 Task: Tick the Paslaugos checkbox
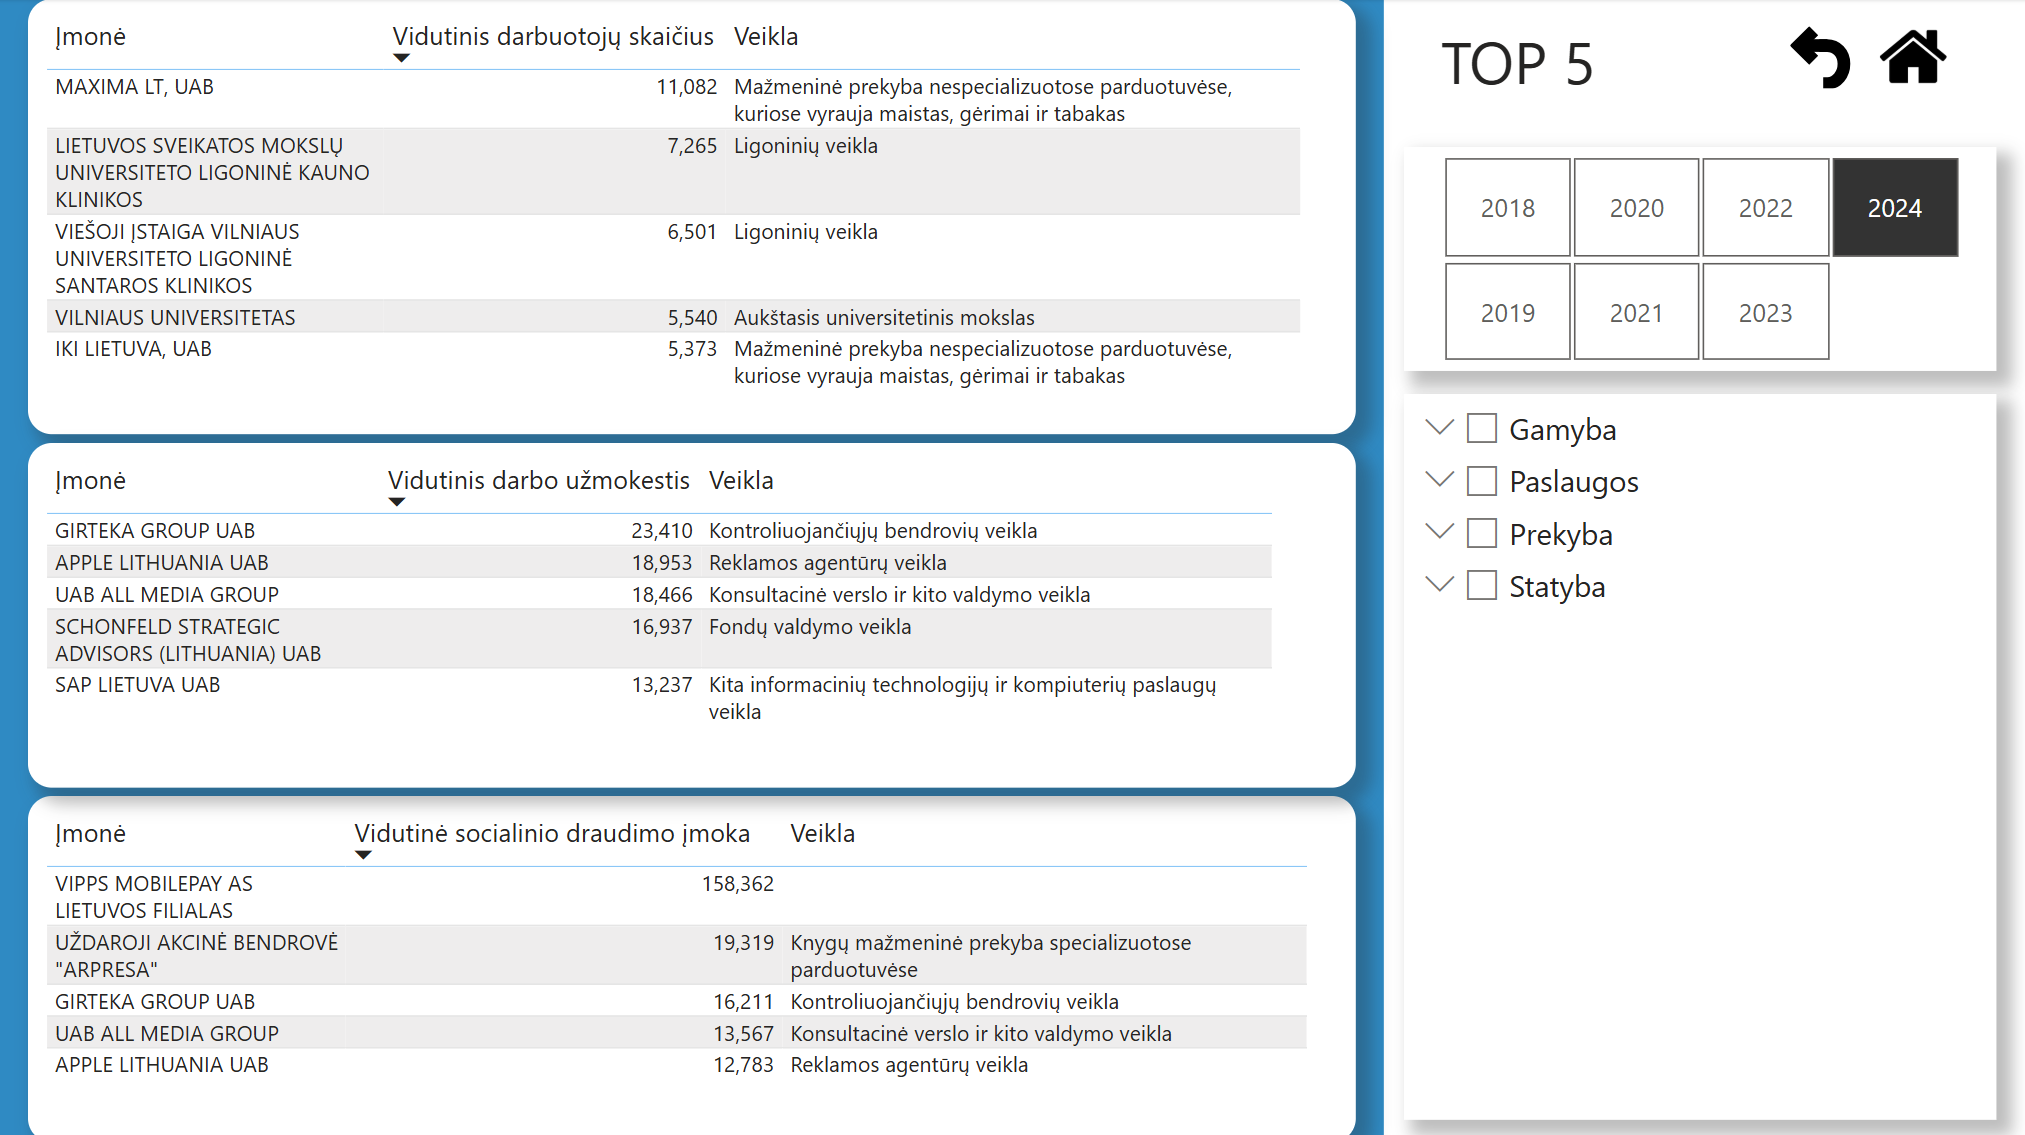pyautogui.click(x=1481, y=481)
